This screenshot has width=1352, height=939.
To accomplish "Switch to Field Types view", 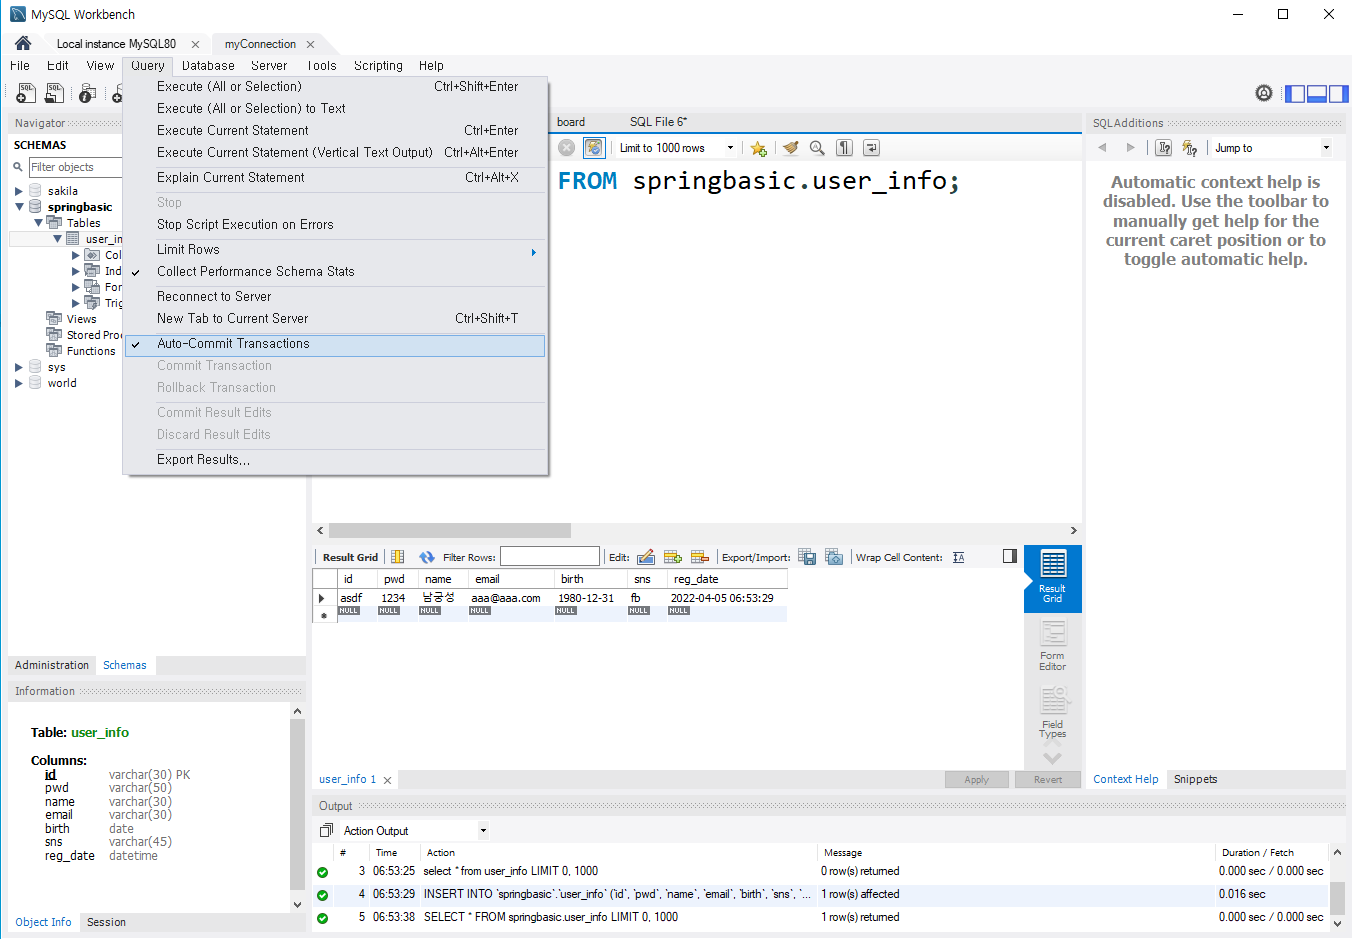I will (x=1053, y=712).
